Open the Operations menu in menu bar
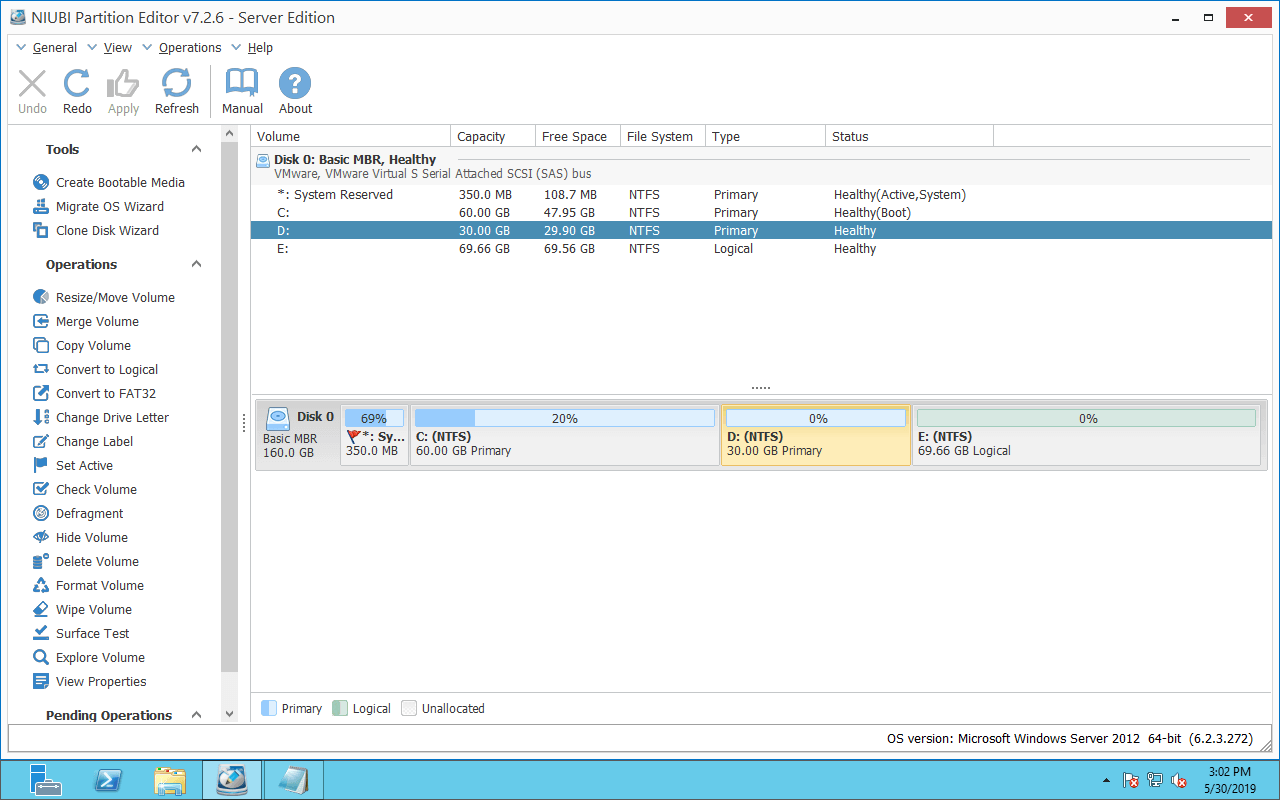Viewport: 1280px width, 800px height. click(x=189, y=47)
